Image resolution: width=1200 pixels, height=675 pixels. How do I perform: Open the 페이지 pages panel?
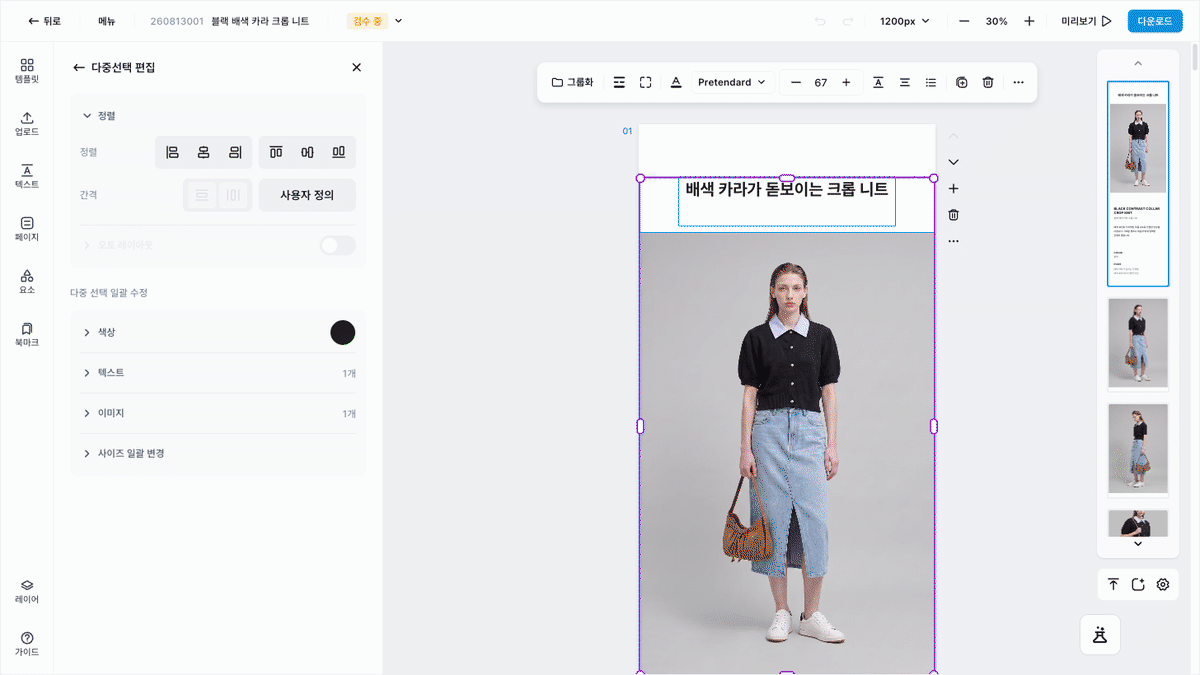[27, 229]
